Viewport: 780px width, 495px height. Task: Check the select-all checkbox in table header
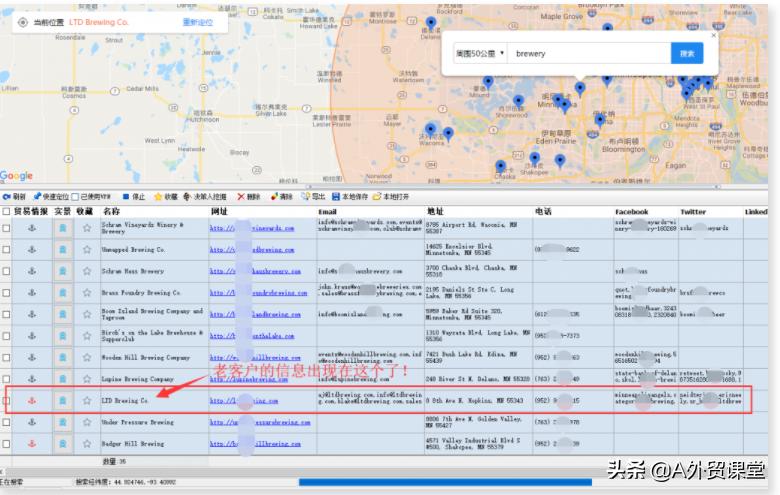[x=7, y=212]
